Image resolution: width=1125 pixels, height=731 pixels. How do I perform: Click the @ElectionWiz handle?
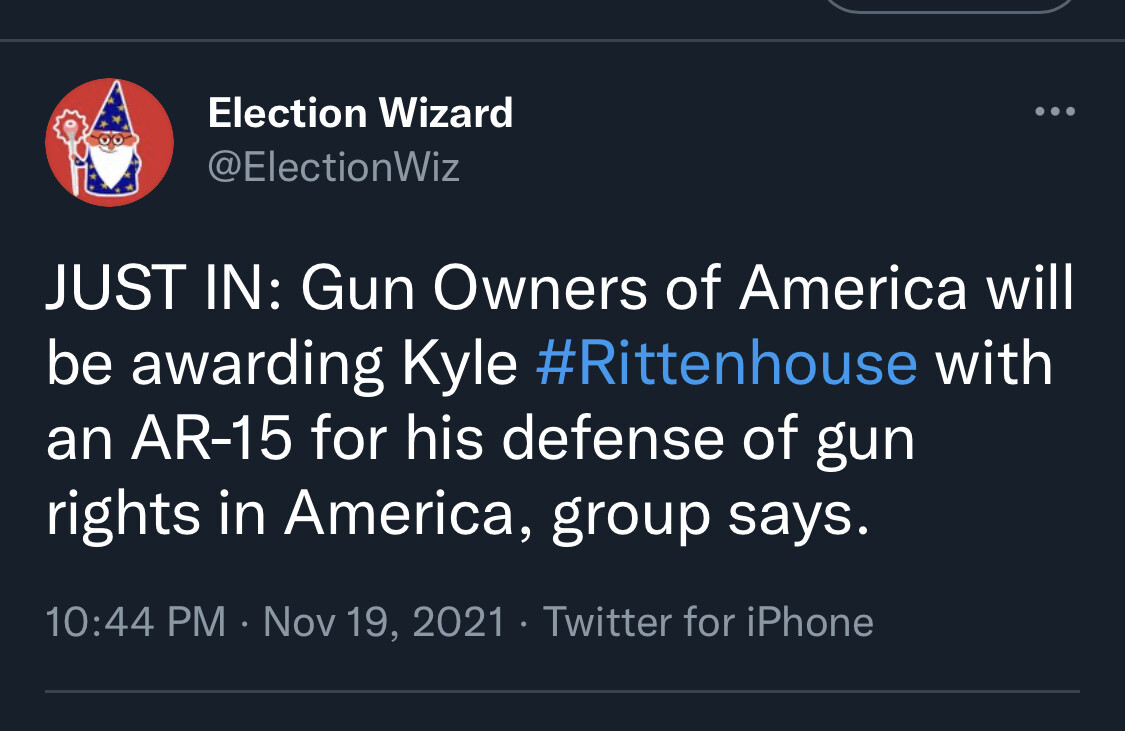(333, 166)
